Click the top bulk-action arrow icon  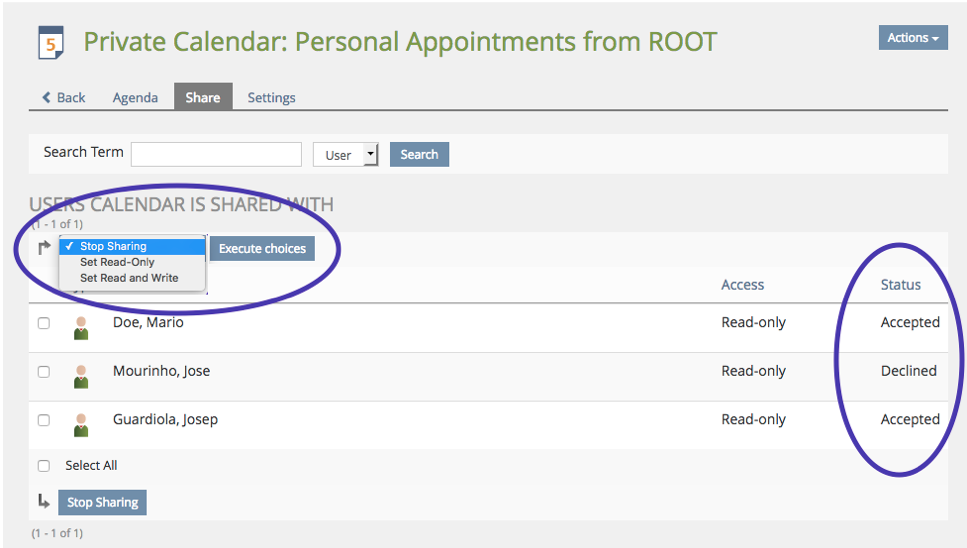pos(44,248)
